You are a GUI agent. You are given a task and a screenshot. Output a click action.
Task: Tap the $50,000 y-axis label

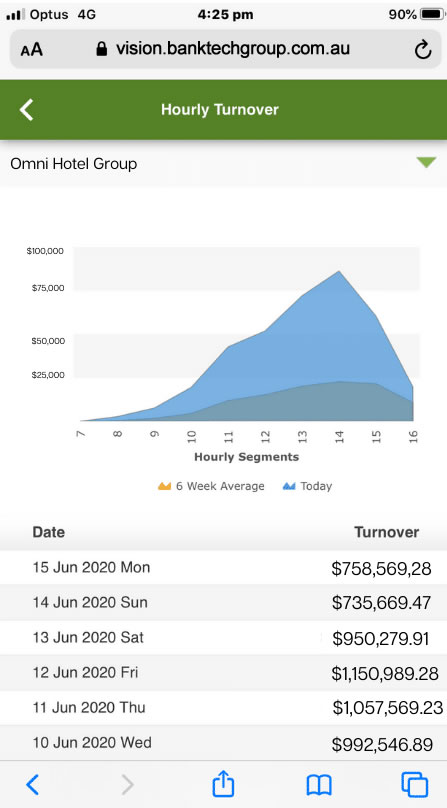[x=47, y=341]
